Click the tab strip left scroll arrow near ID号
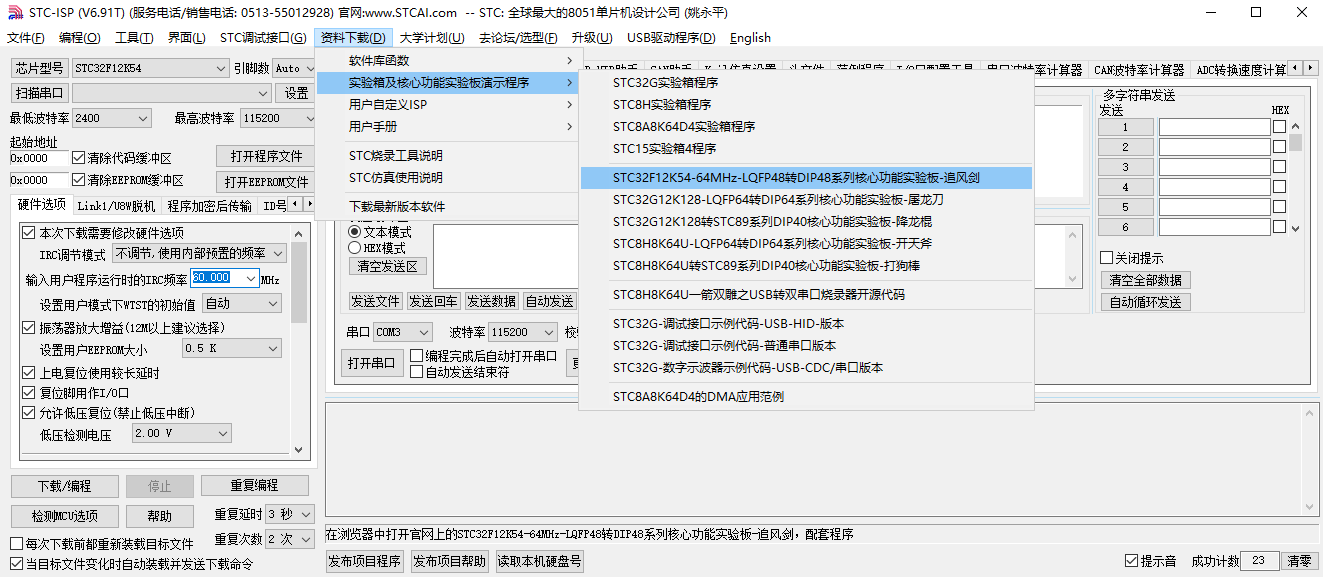 coord(294,205)
